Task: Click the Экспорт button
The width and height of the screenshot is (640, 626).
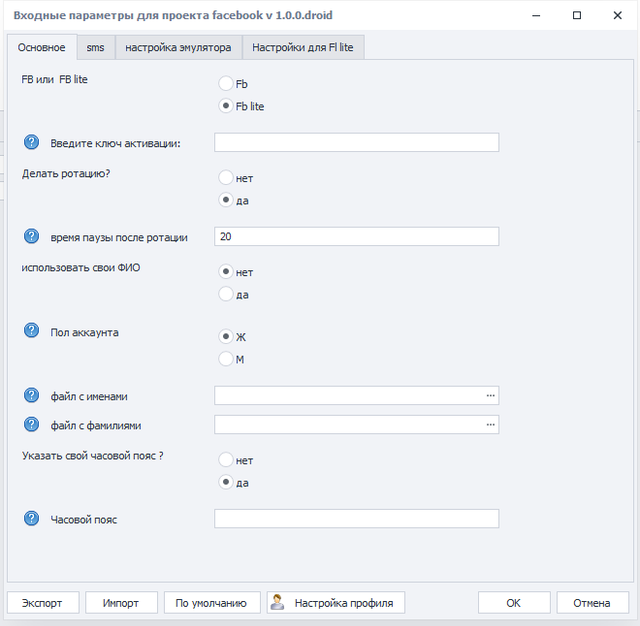Action: click(x=43, y=603)
